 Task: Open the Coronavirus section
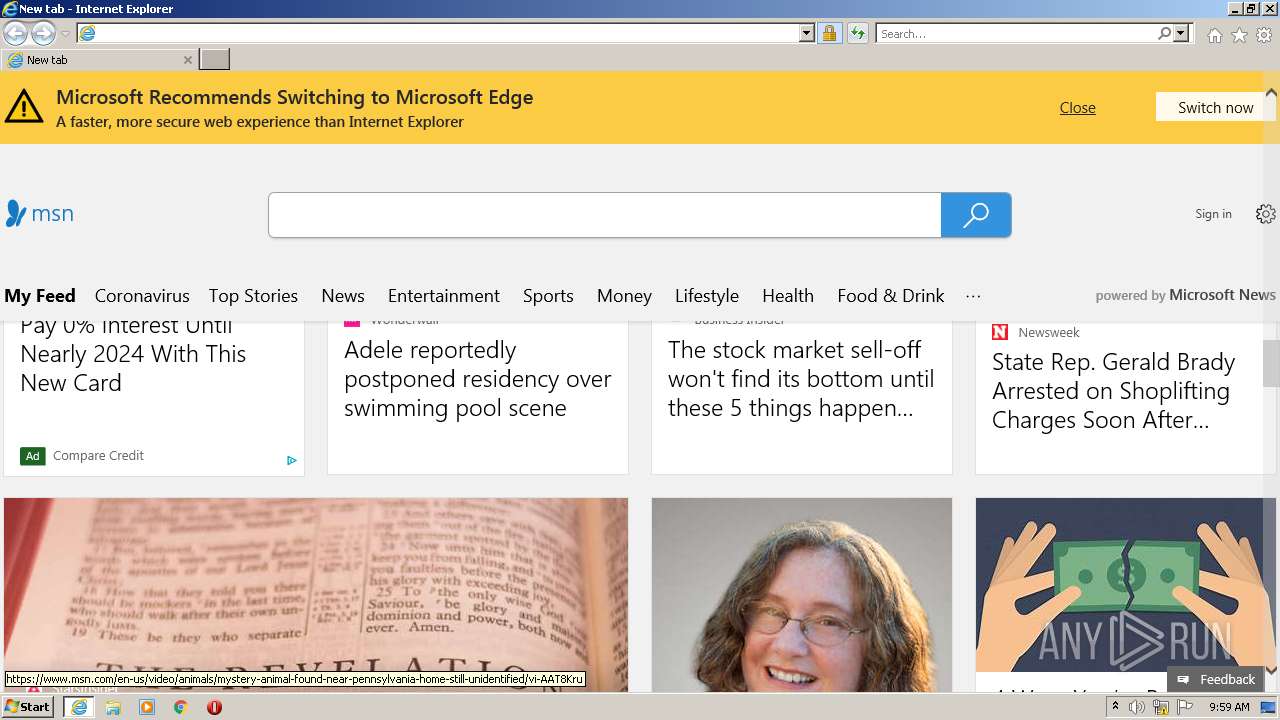(142, 296)
